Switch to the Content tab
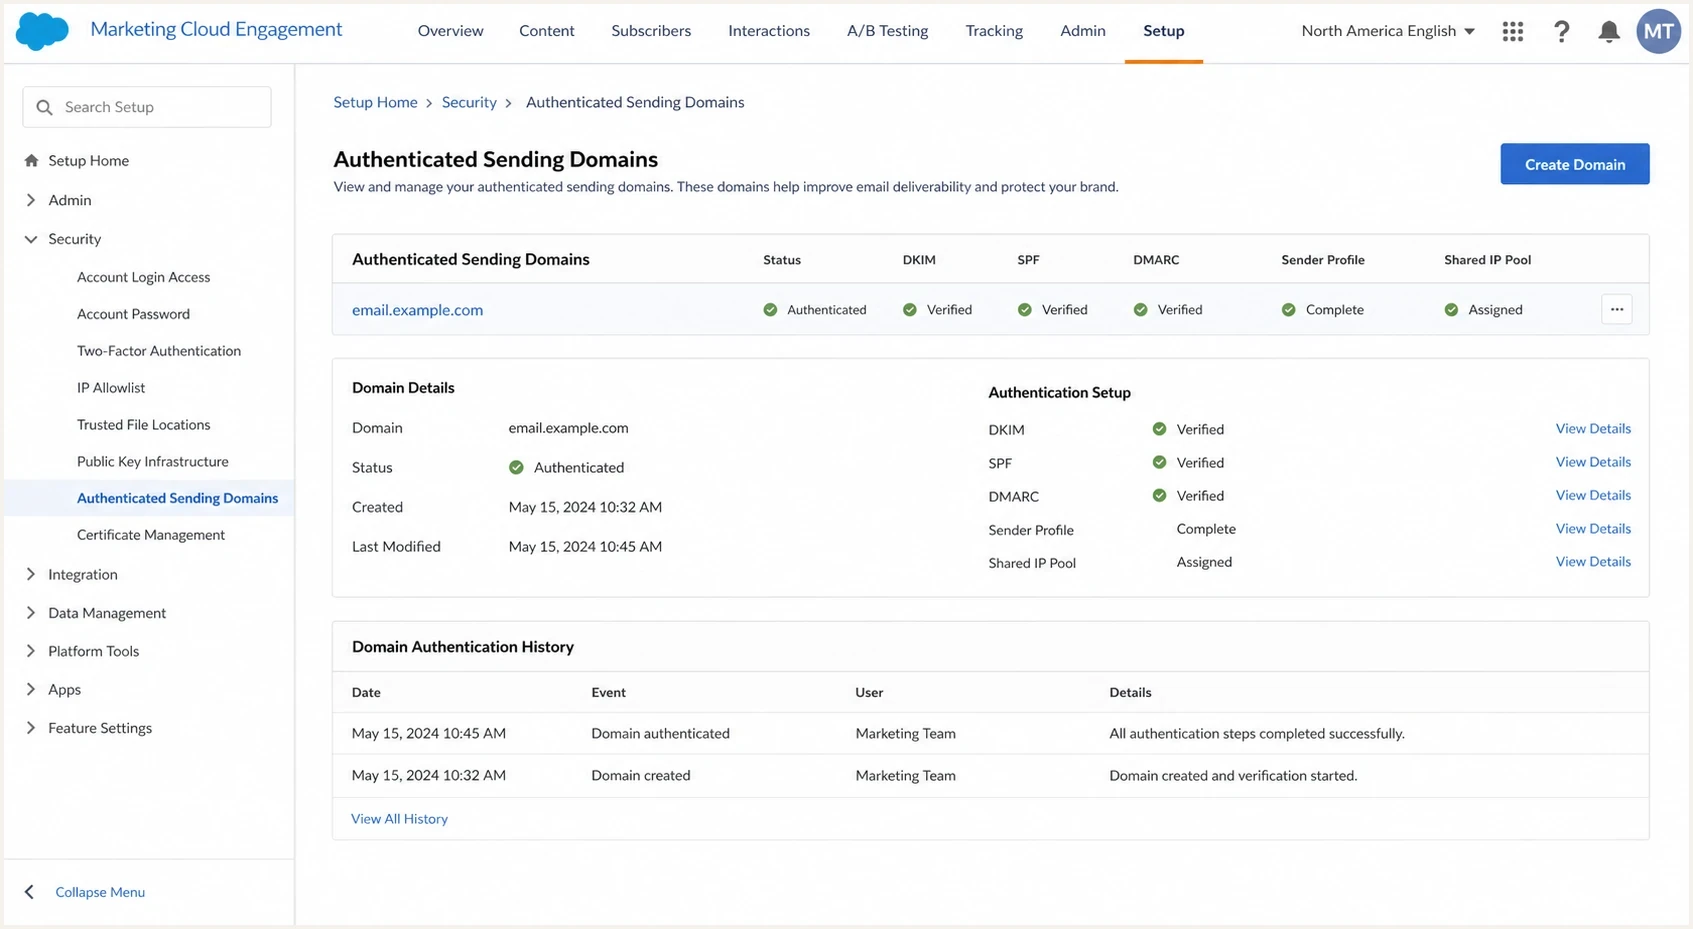 tap(547, 31)
